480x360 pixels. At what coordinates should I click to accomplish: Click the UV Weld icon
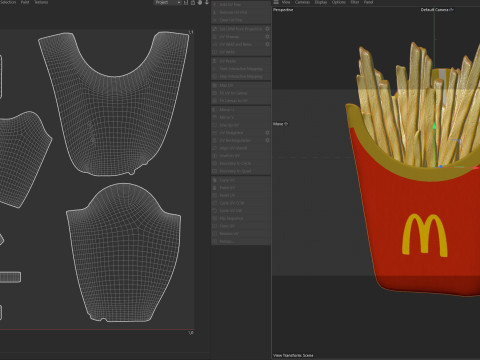(215, 52)
